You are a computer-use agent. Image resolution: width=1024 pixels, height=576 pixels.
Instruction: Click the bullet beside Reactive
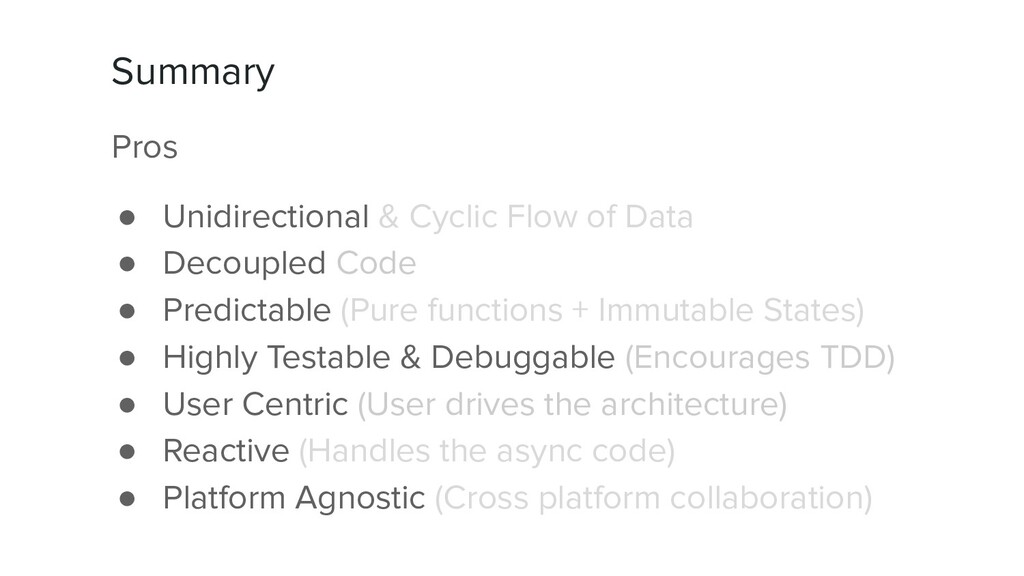point(127,452)
